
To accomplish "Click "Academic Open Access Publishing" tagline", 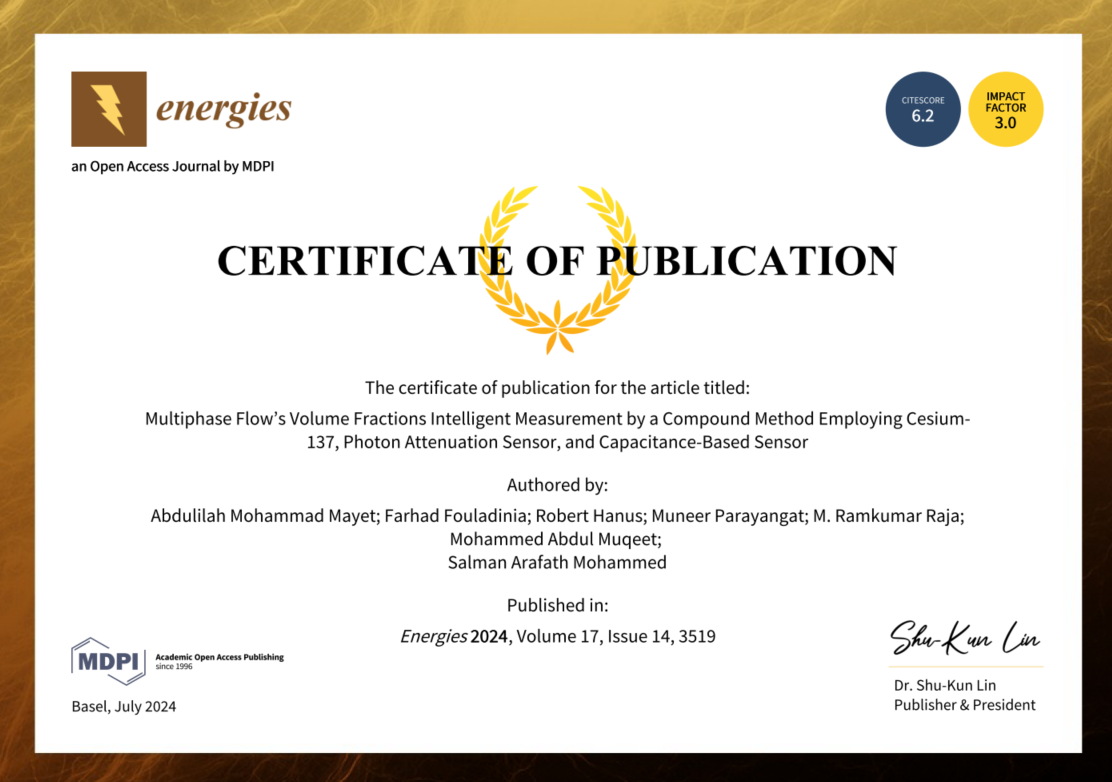I will pos(219,657).
